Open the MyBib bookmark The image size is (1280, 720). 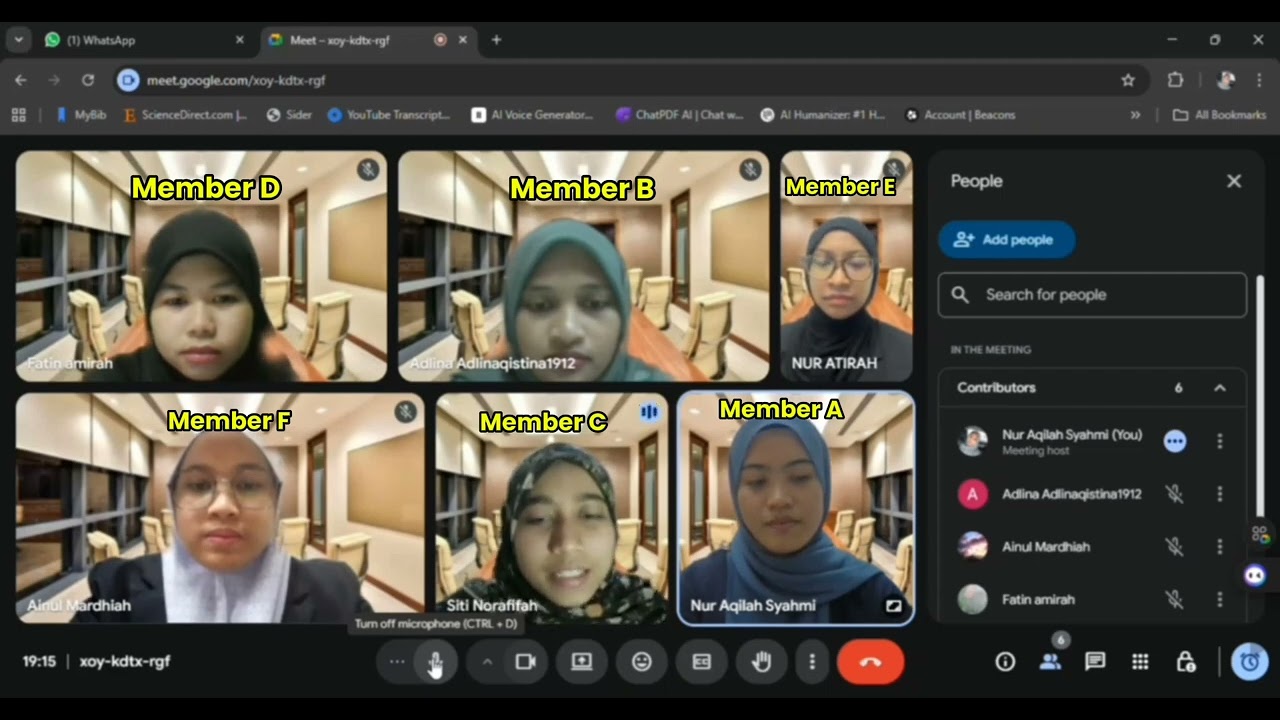[80, 115]
